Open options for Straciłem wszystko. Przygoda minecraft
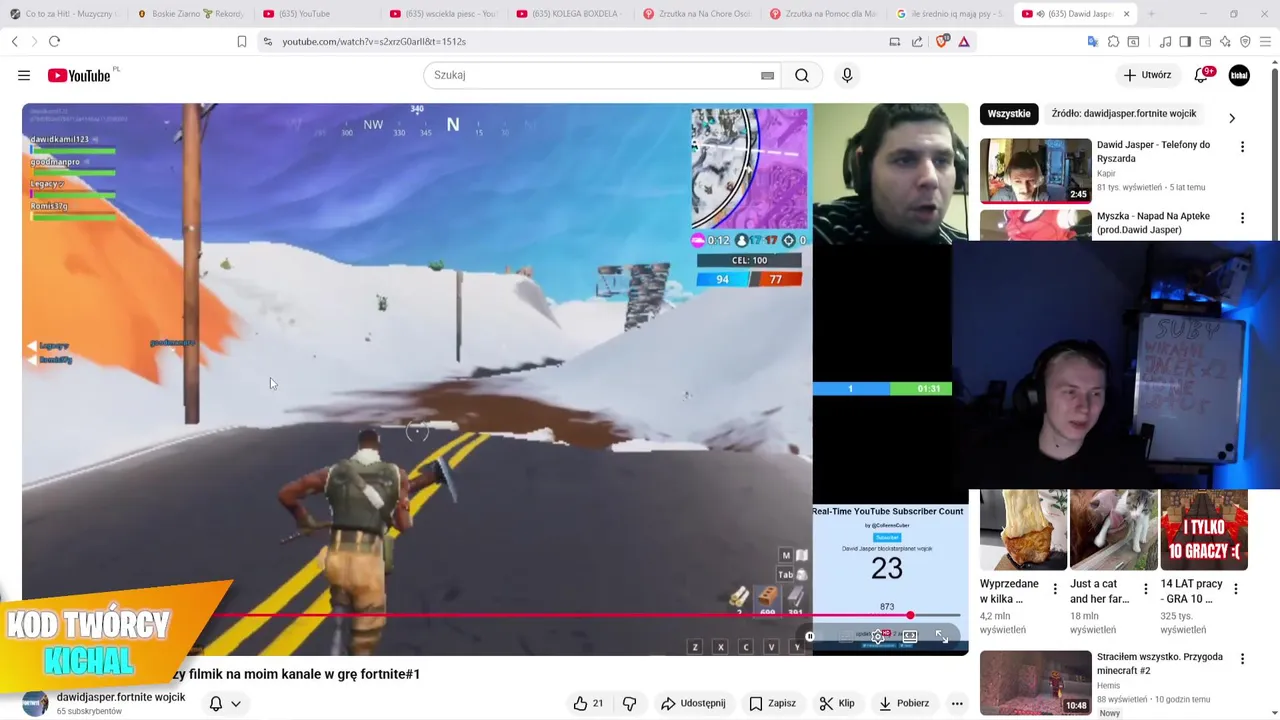1280x720 pixels. [x=1242, y=659]
